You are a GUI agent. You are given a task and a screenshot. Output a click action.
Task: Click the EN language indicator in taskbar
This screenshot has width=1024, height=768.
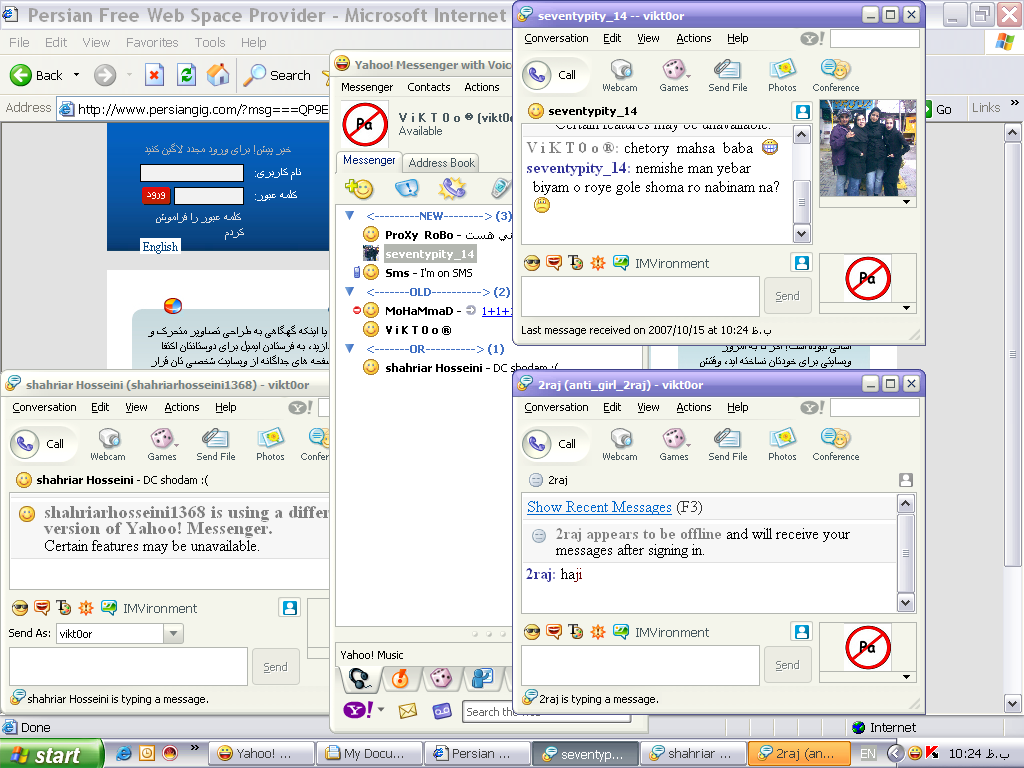tap(867, 754)
